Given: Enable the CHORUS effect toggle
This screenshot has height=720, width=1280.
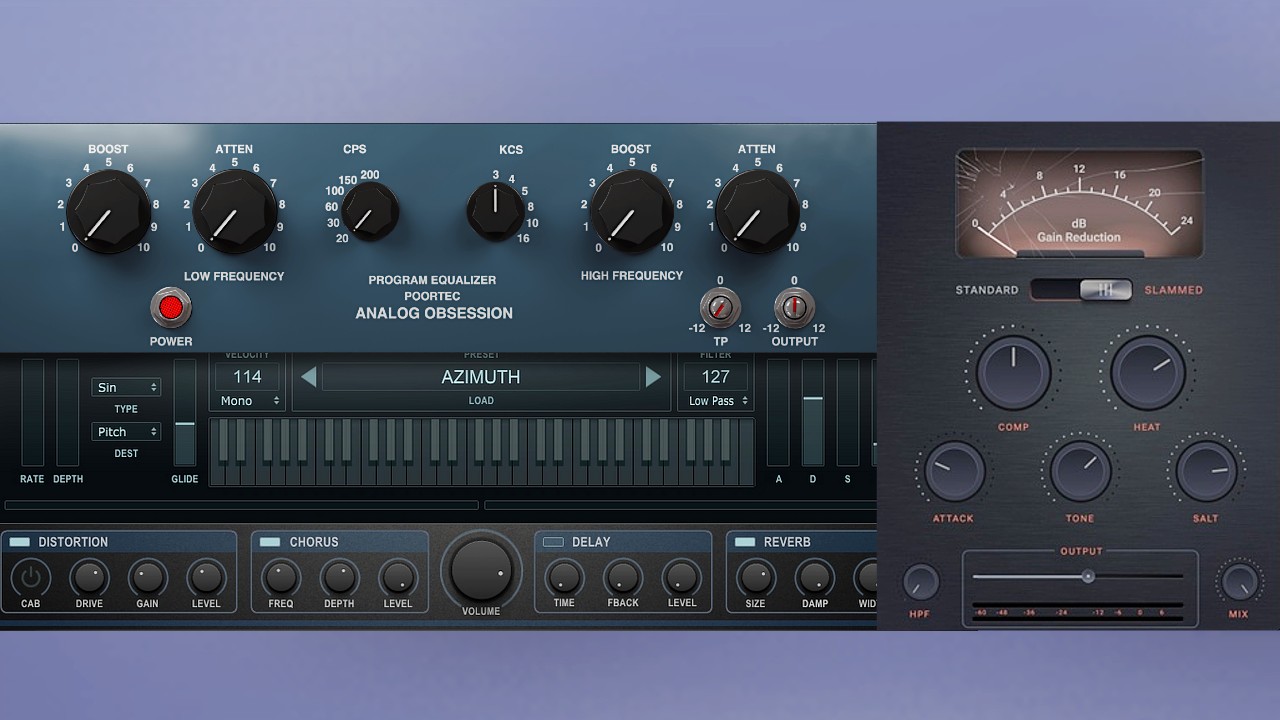Looking at the screenshot, I should tap(270, 542).
